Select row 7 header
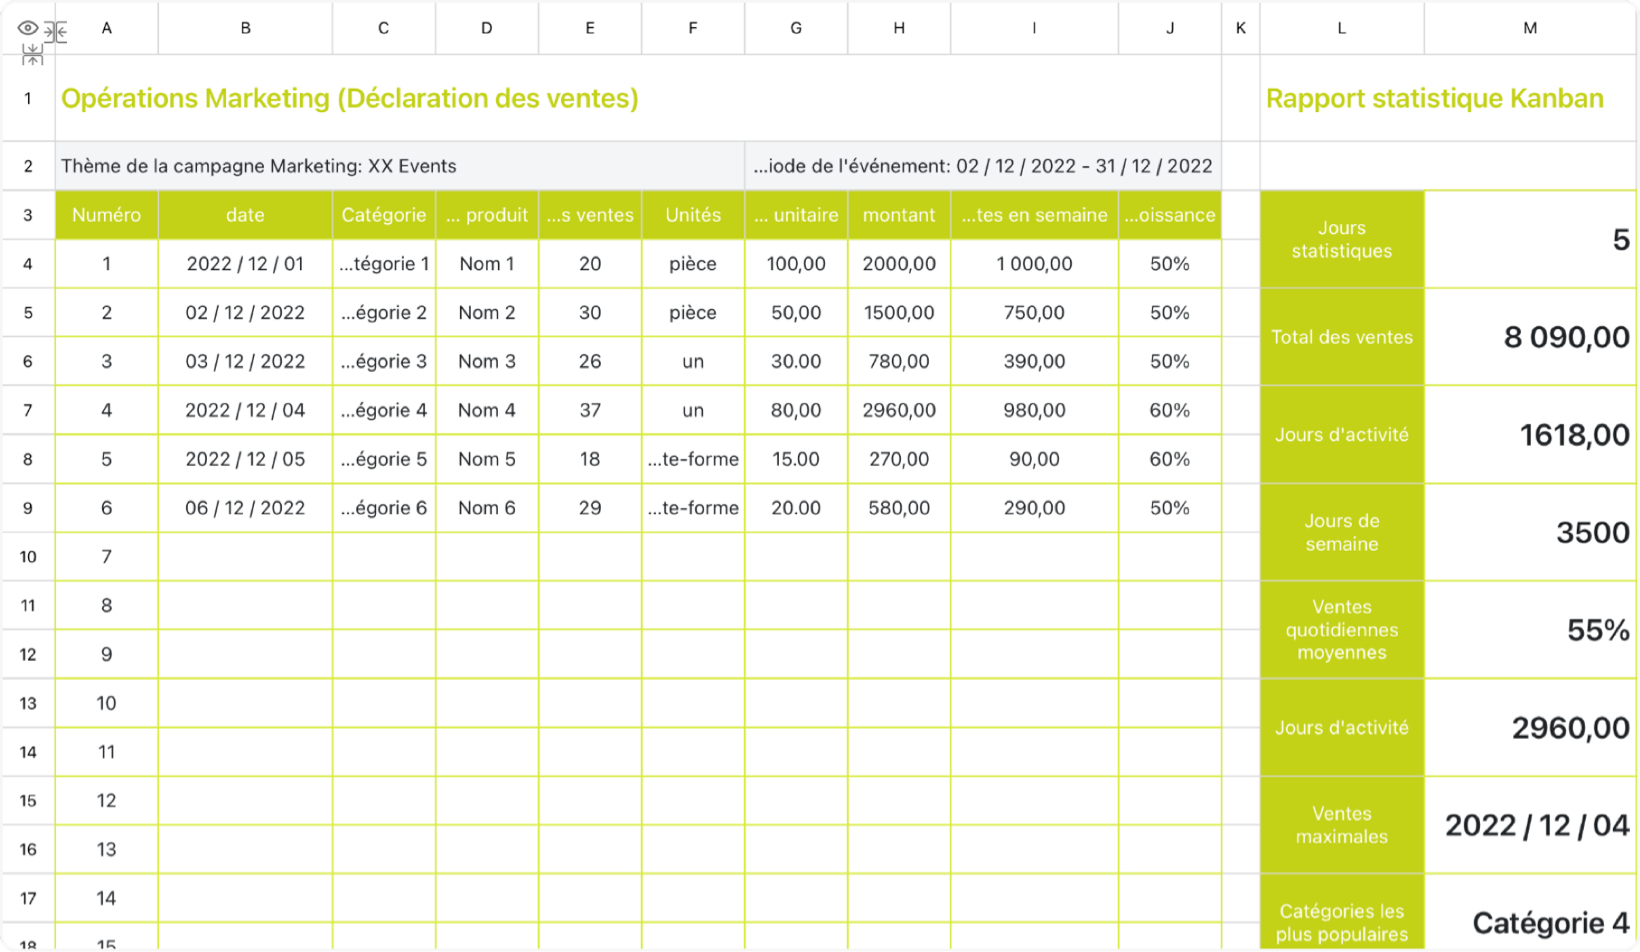The image size is (1640, 952). [28, 410]
